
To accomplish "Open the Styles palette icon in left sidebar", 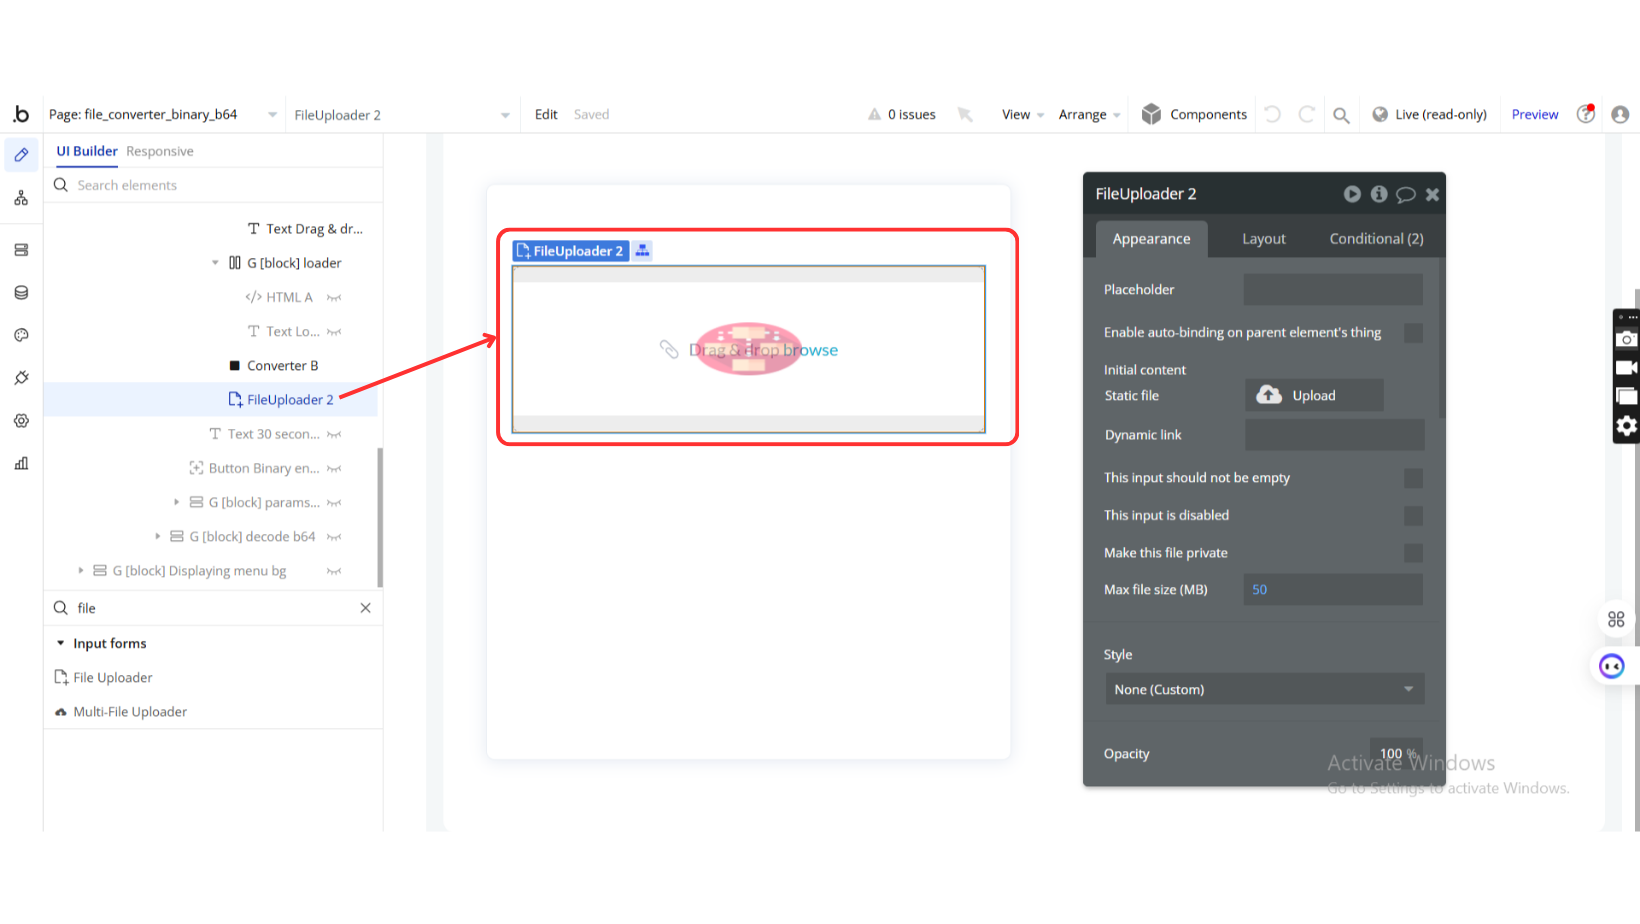I will coord(21,335).
